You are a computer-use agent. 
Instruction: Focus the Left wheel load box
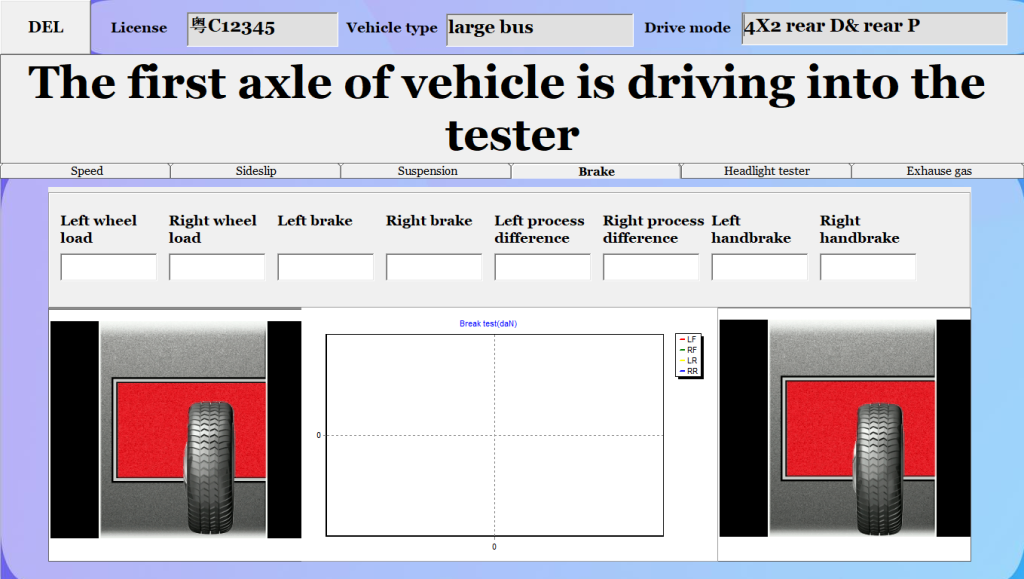[x=108, y=267]
